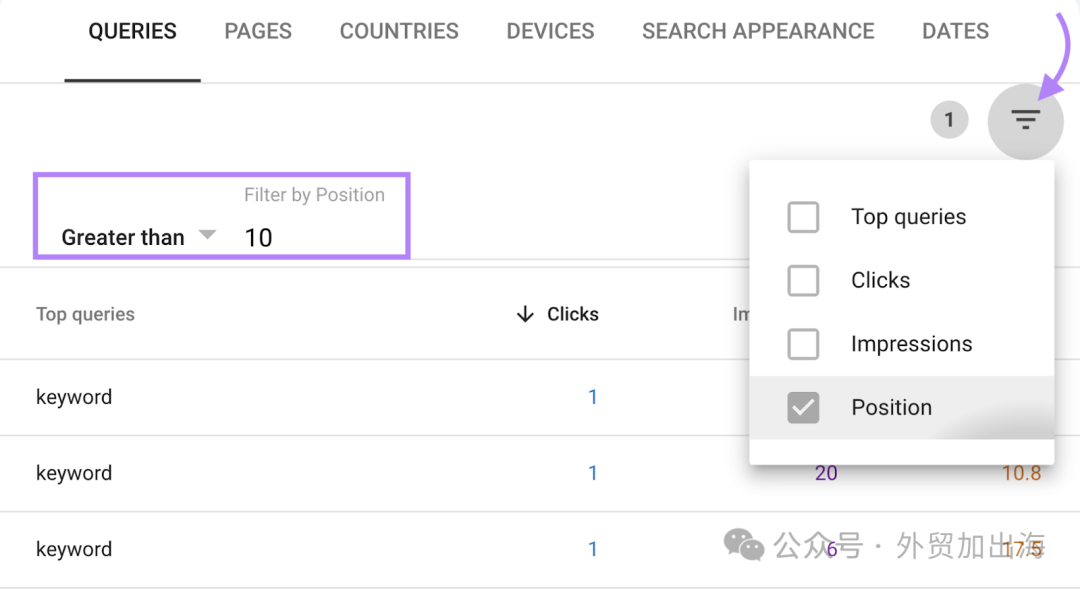Click the Clicks sort arrow icon
This screenshot has height=589, width=1080.
[525, 314]
